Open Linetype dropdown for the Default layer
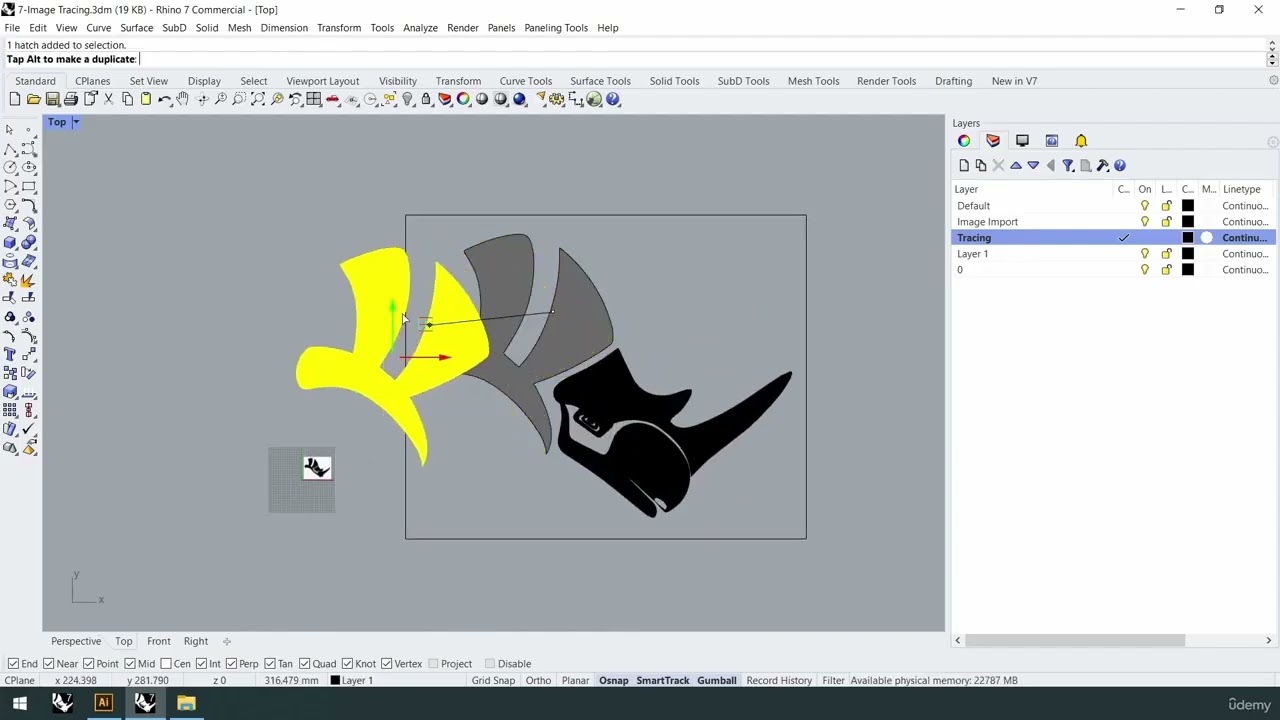Image resolution: width=1280 pixels, height=720 pixels. coord(1245,206)
